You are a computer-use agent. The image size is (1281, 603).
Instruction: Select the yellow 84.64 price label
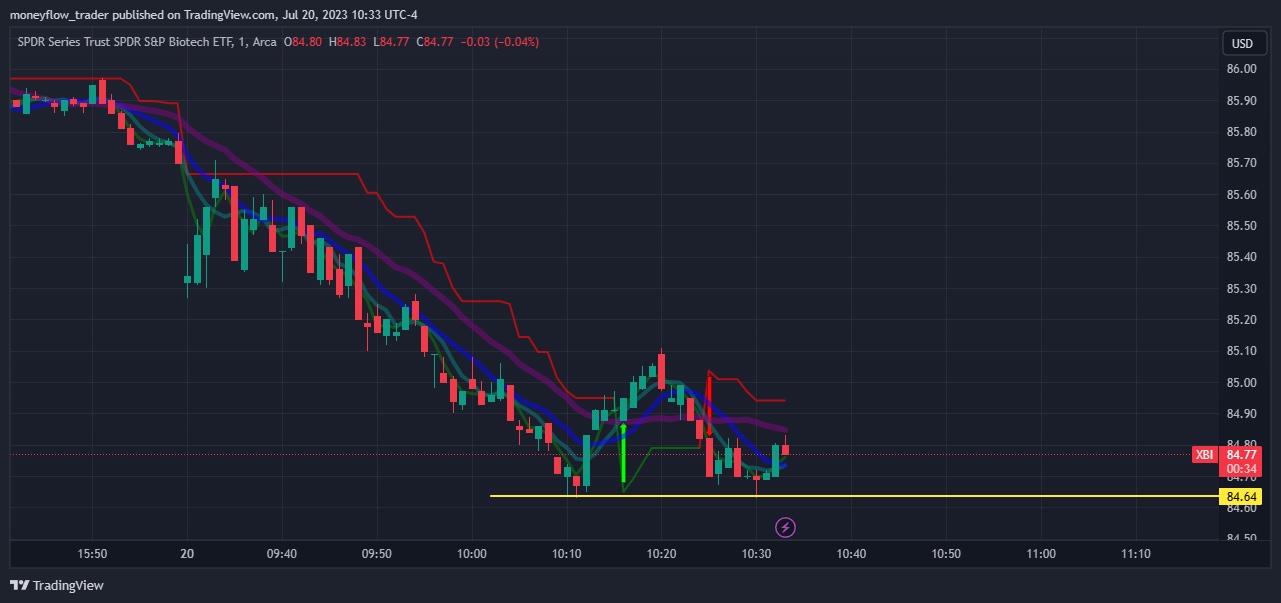pyautogui.click(x=1242, y=496)
